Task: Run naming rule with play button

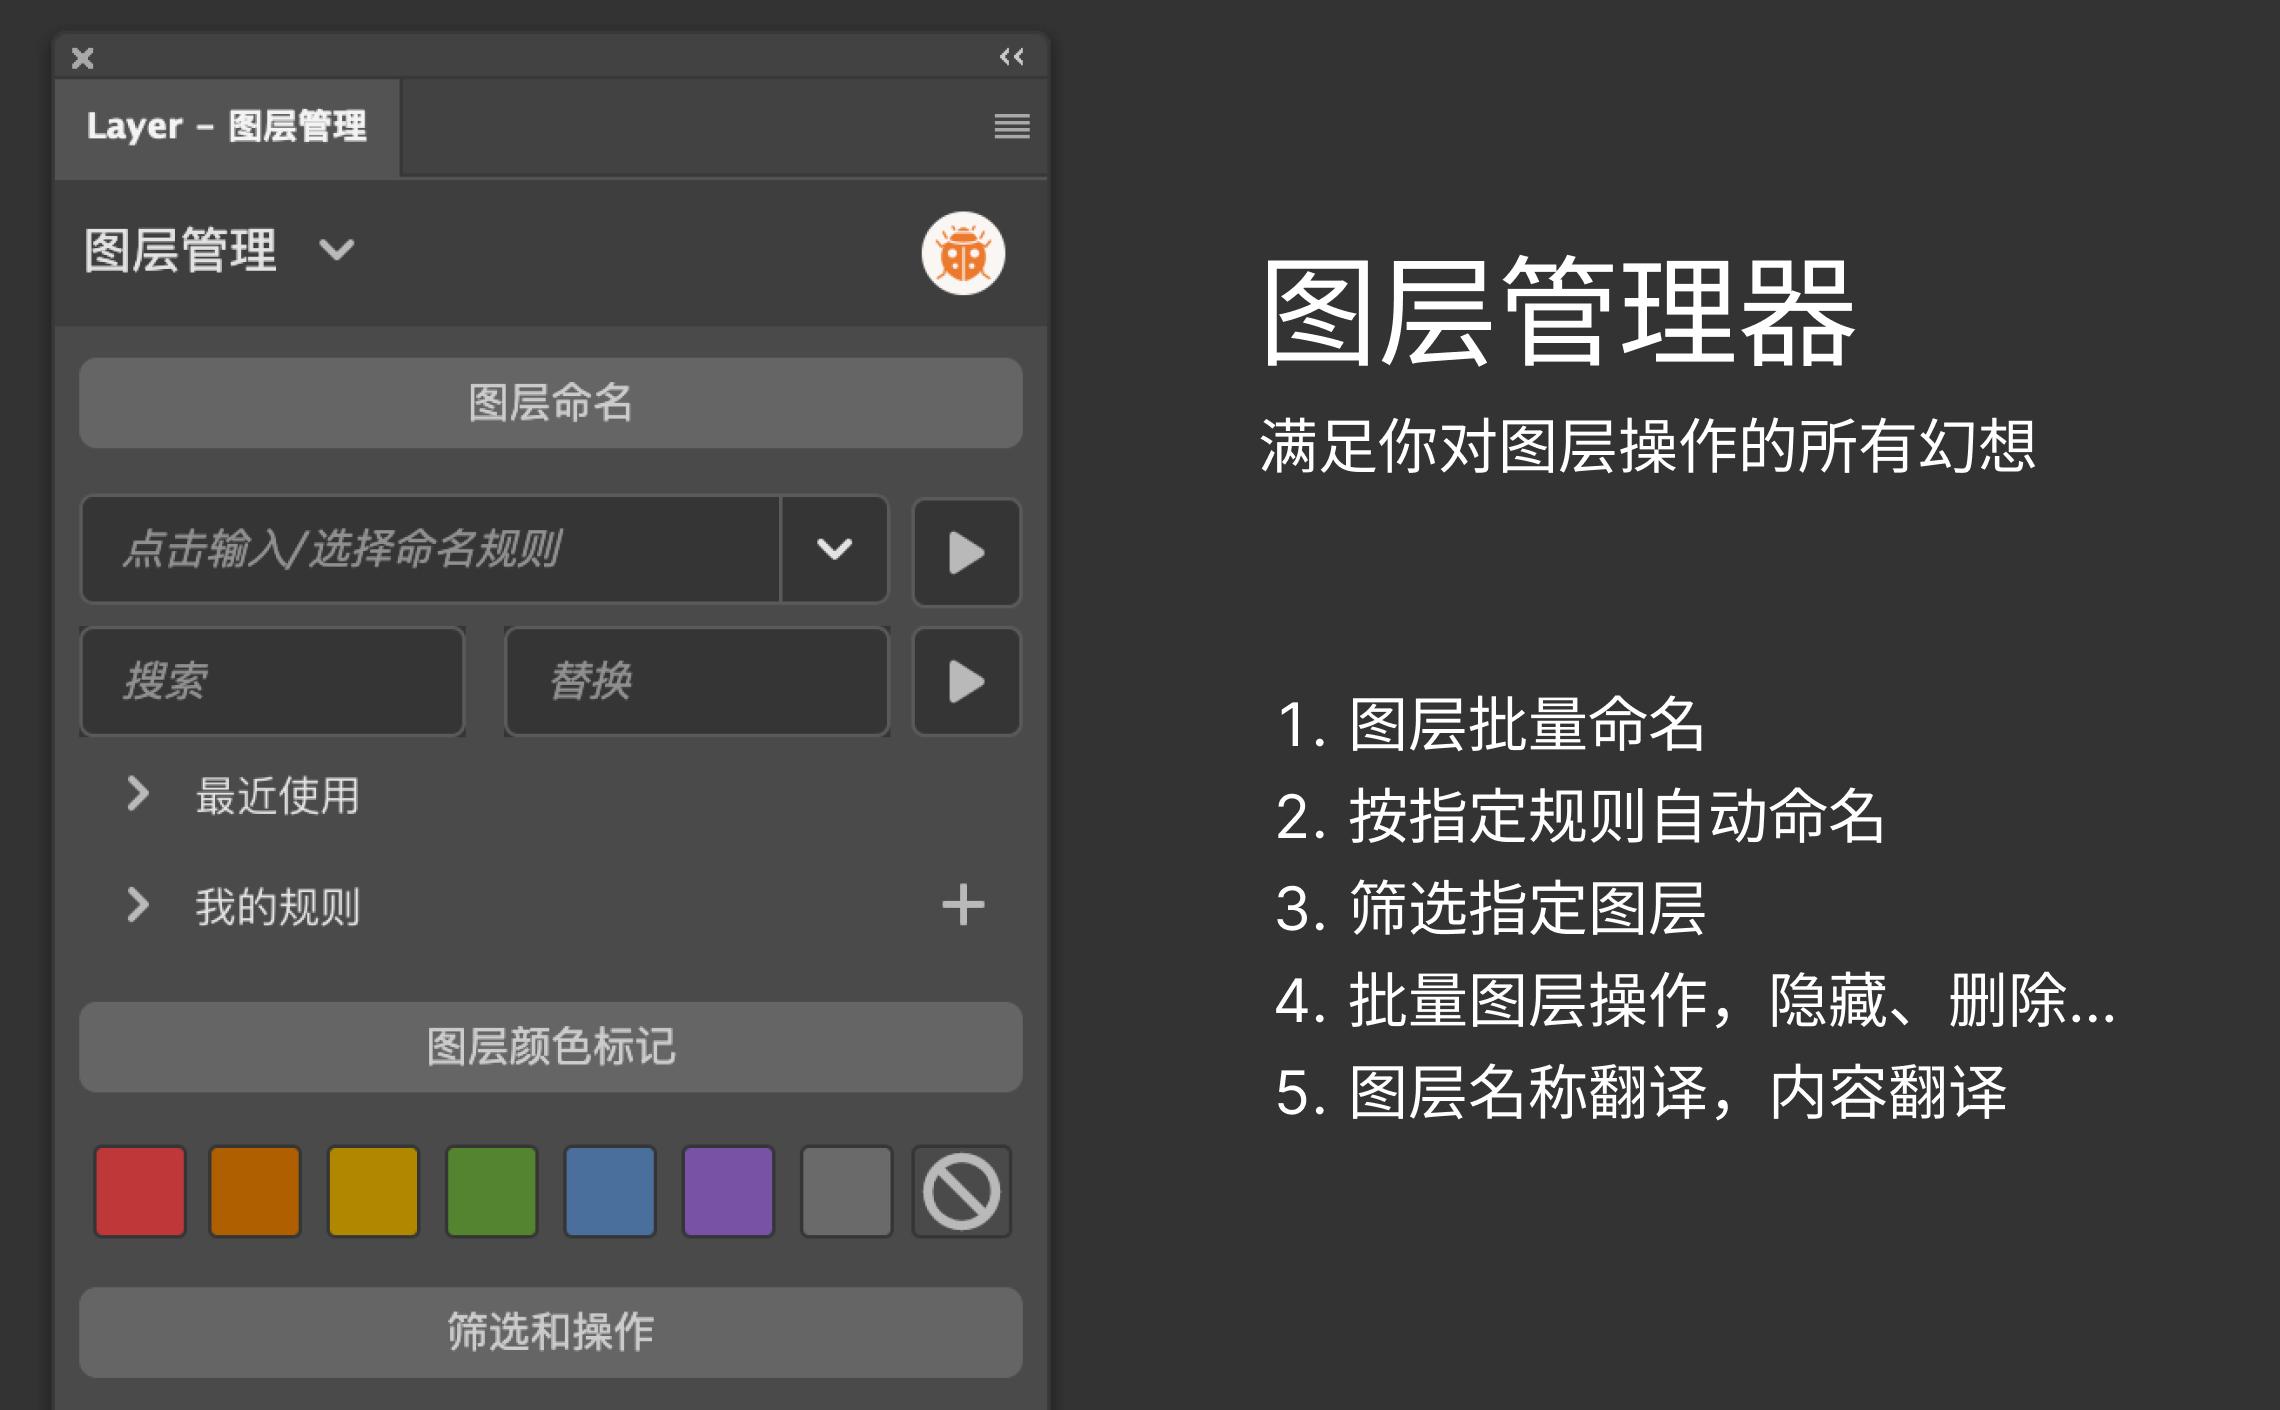Action: tap(966, 552)
